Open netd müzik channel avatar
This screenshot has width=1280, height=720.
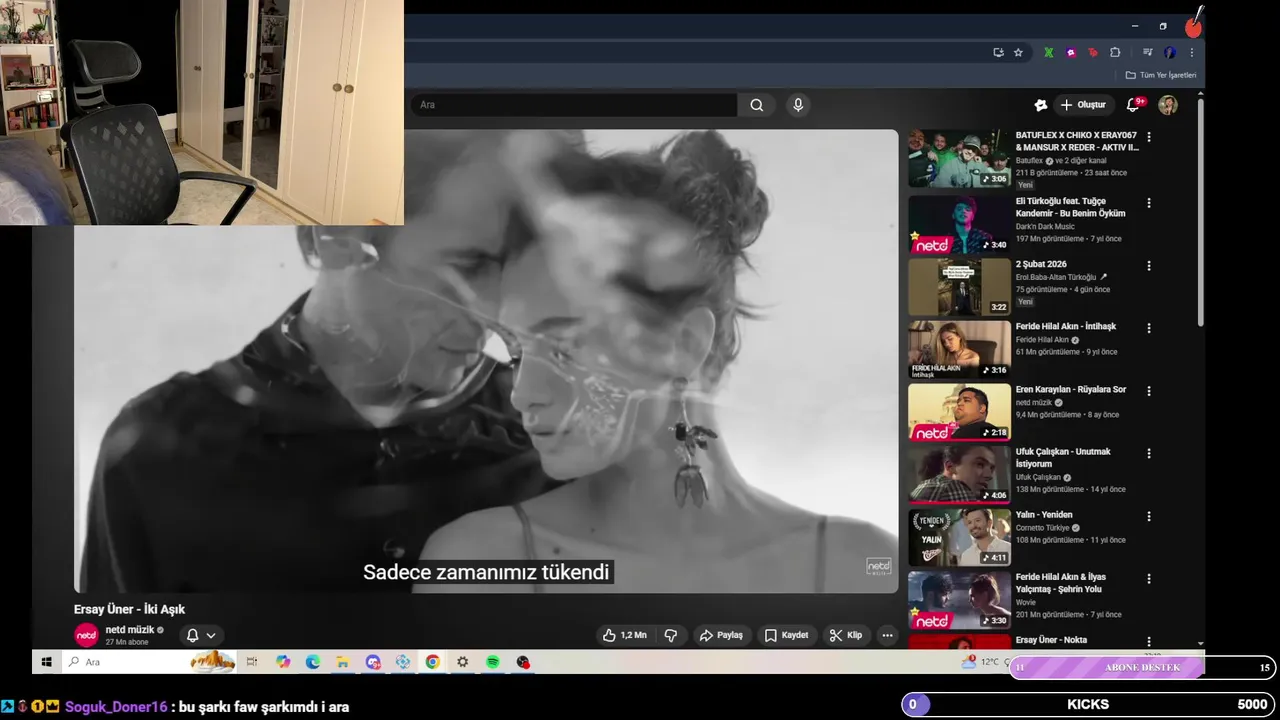(x=87, y=635)
